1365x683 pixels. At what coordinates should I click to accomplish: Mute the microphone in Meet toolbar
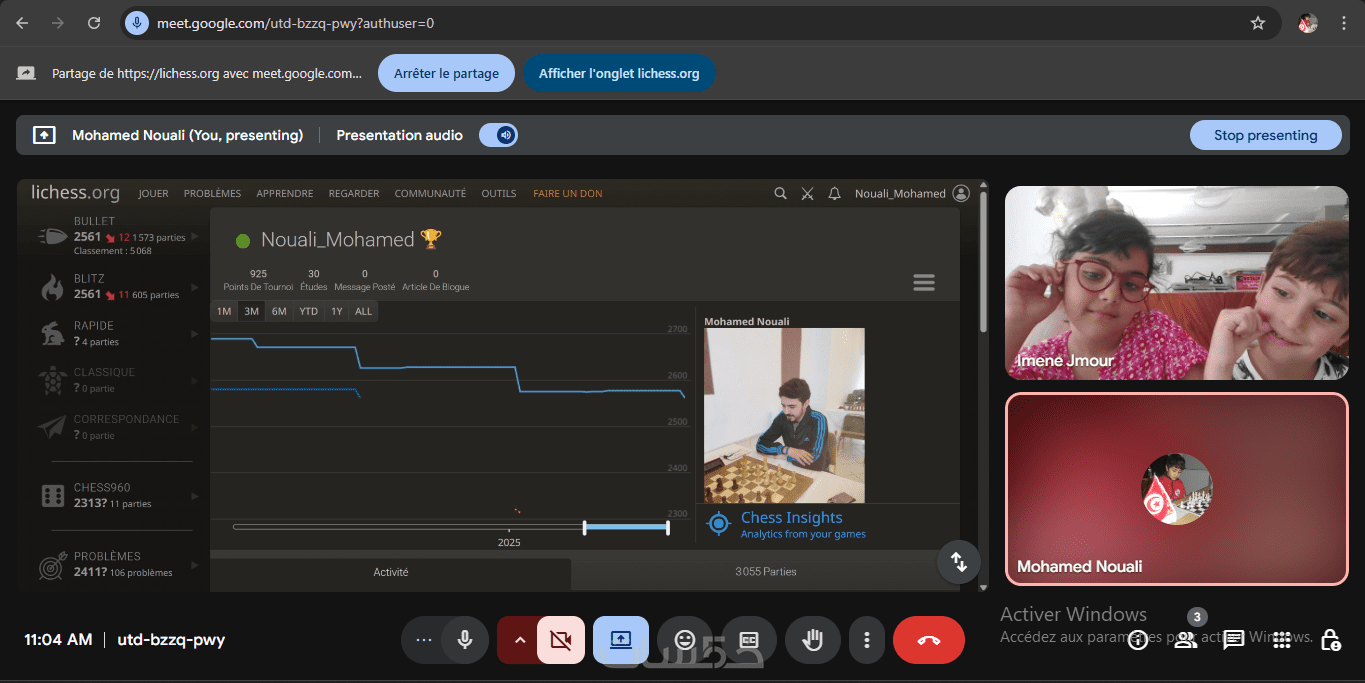coord(464,640)
